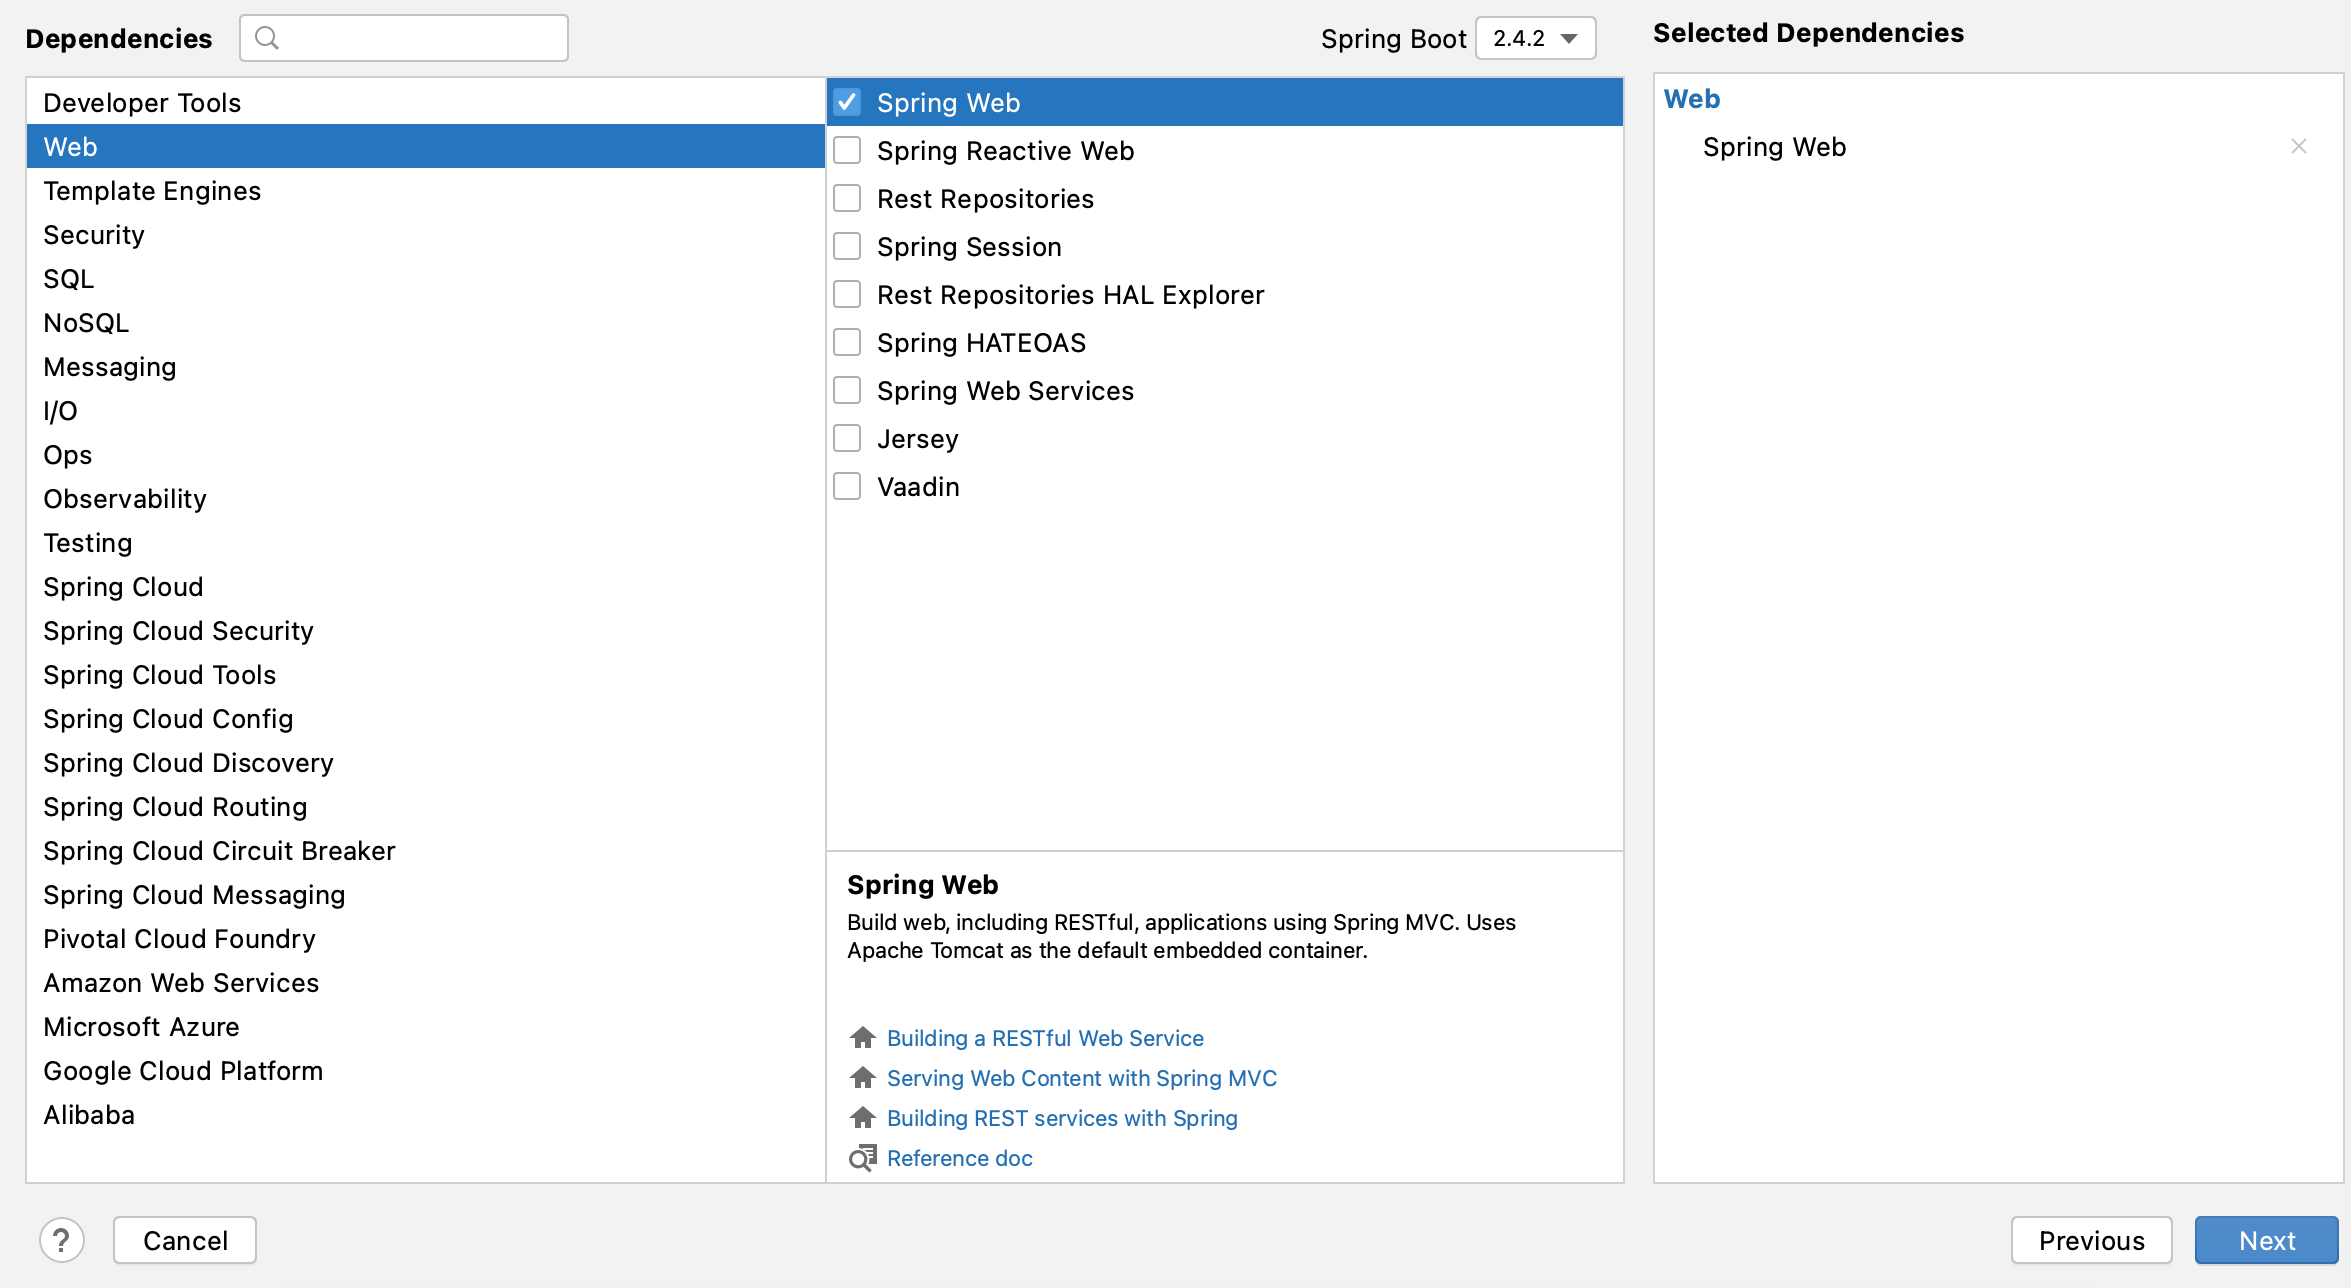The height and width of the screenshot is (1288, 2351).
Task: Click the Web heading in Selected Dependencies
Action: (1692, 99)
